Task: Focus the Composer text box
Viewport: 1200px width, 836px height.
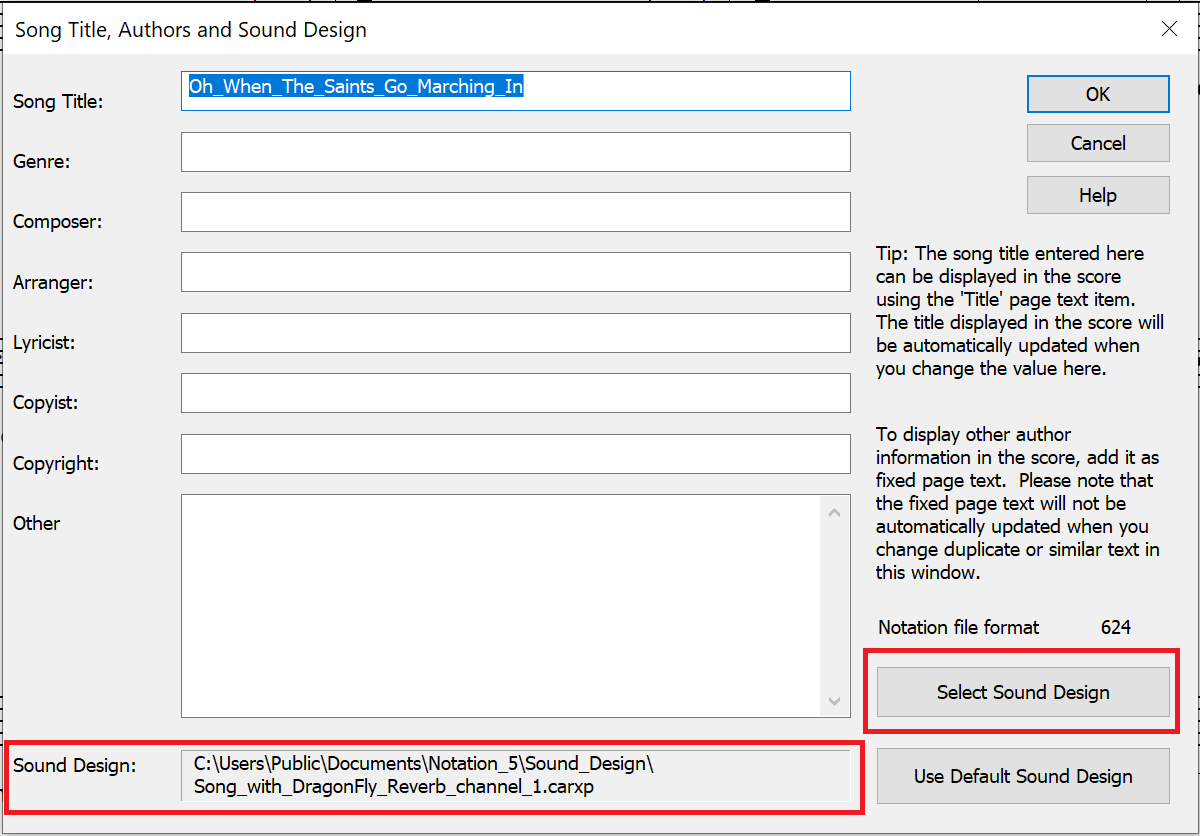Action: [x=515, y=212]
